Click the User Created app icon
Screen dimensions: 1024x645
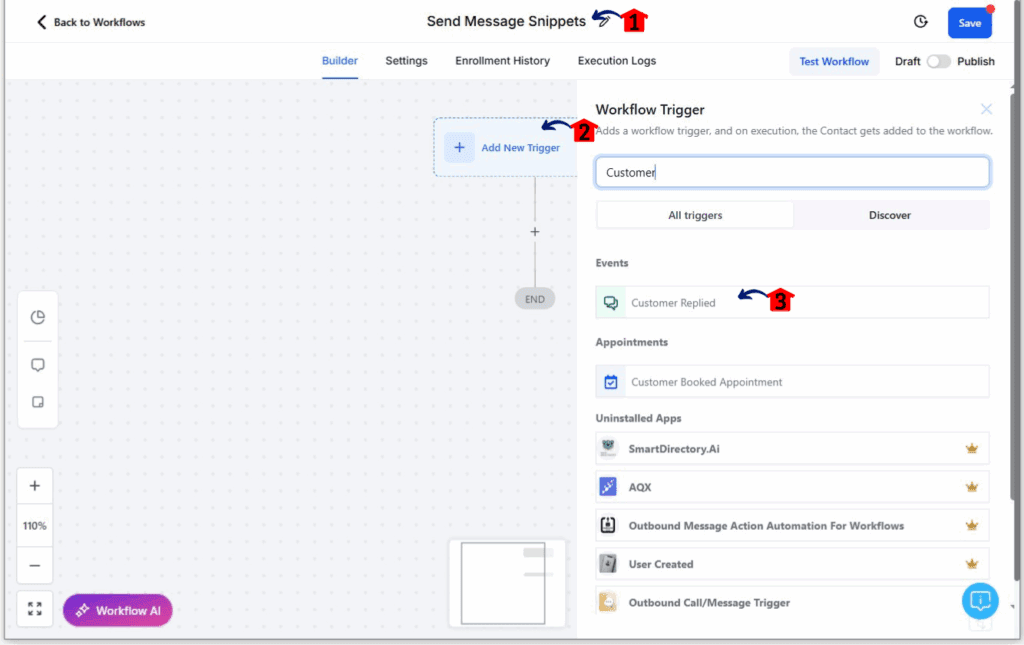click(608, 563)
